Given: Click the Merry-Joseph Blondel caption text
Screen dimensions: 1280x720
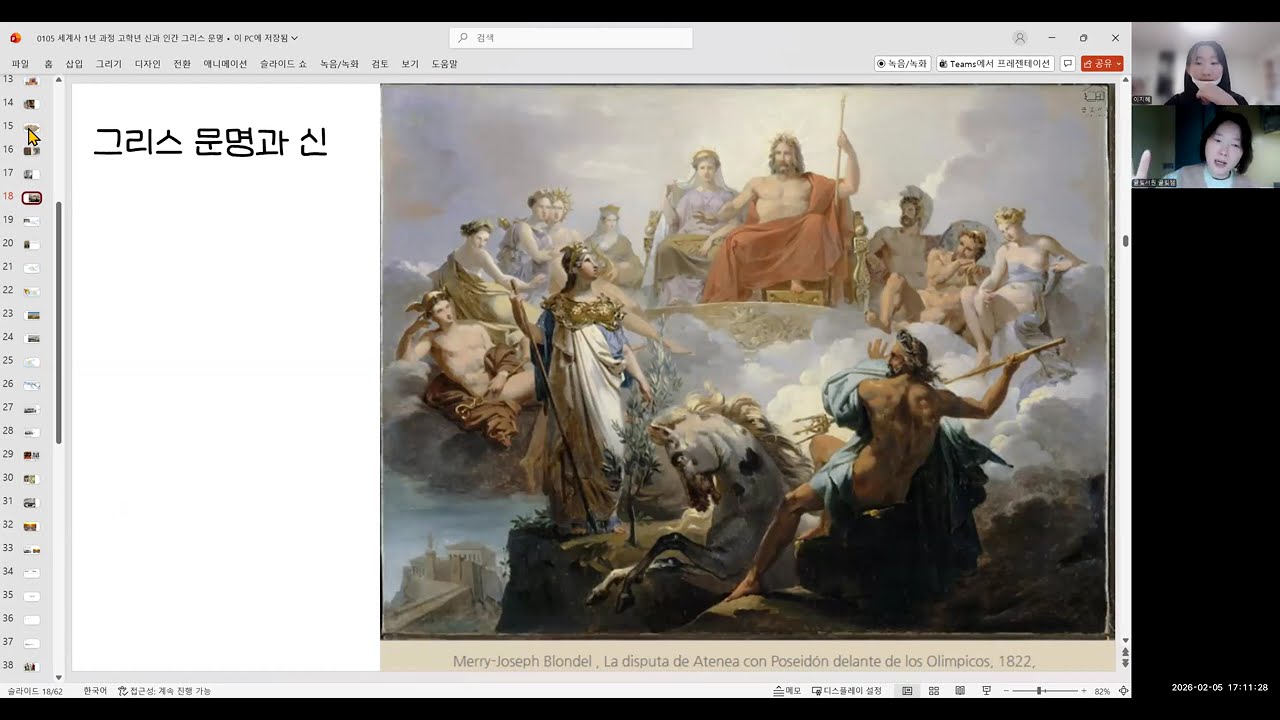Looking at the screenshot, I should point(743,661).
